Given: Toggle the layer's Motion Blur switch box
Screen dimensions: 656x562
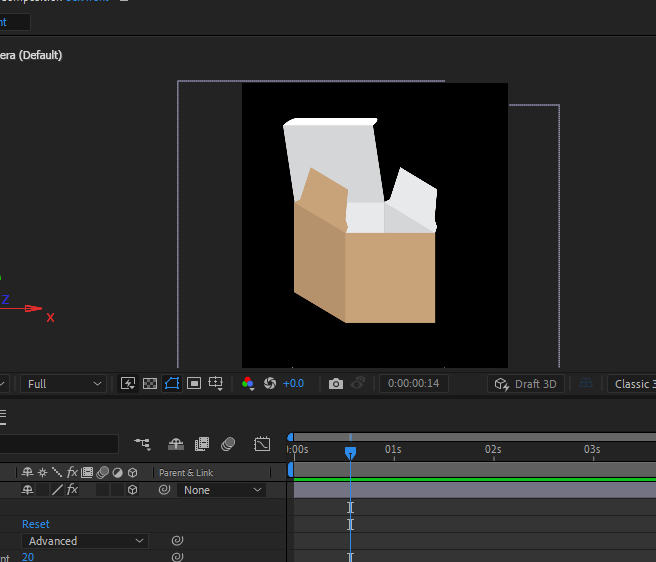Looking at the screenshot, I should coord(102,490).
